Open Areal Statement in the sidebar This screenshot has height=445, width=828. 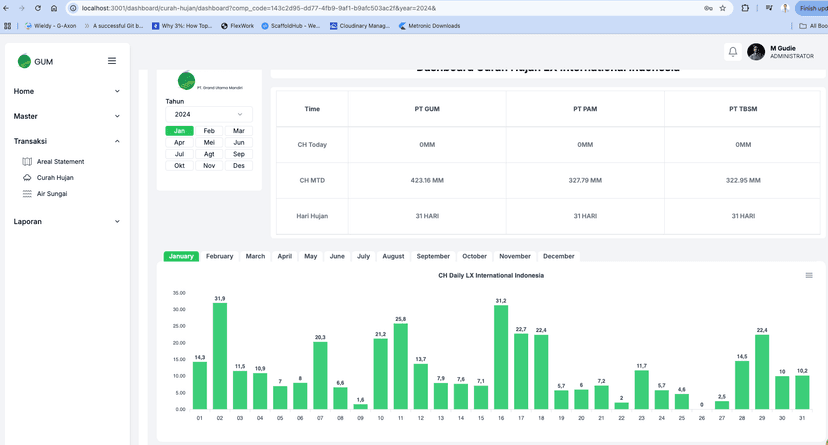[60, 162]
